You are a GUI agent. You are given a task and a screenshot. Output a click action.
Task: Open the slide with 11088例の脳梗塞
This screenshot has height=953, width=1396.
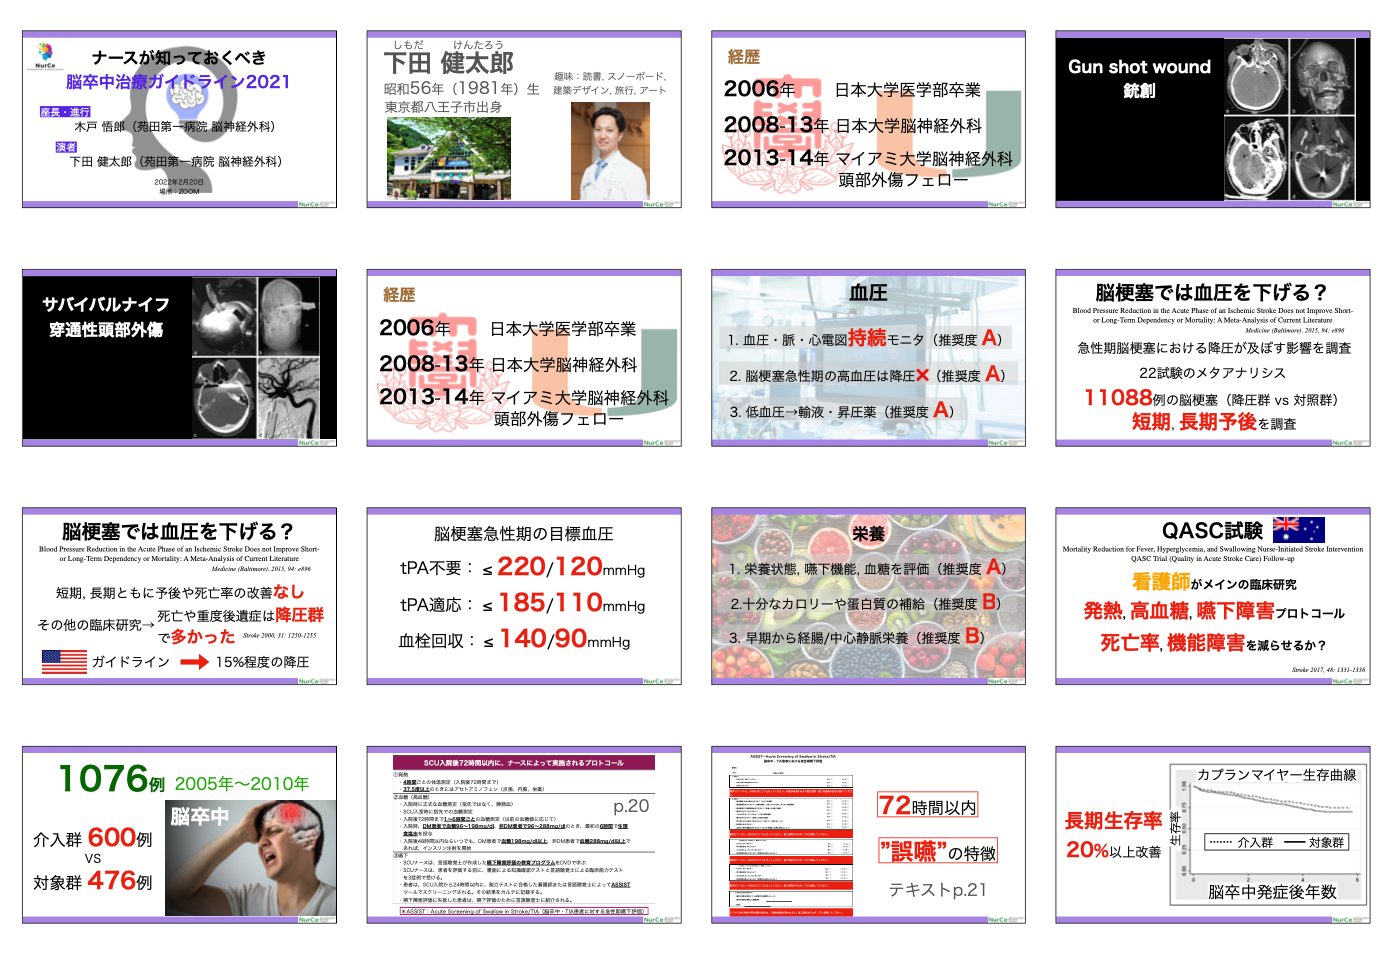point(1213,357)
